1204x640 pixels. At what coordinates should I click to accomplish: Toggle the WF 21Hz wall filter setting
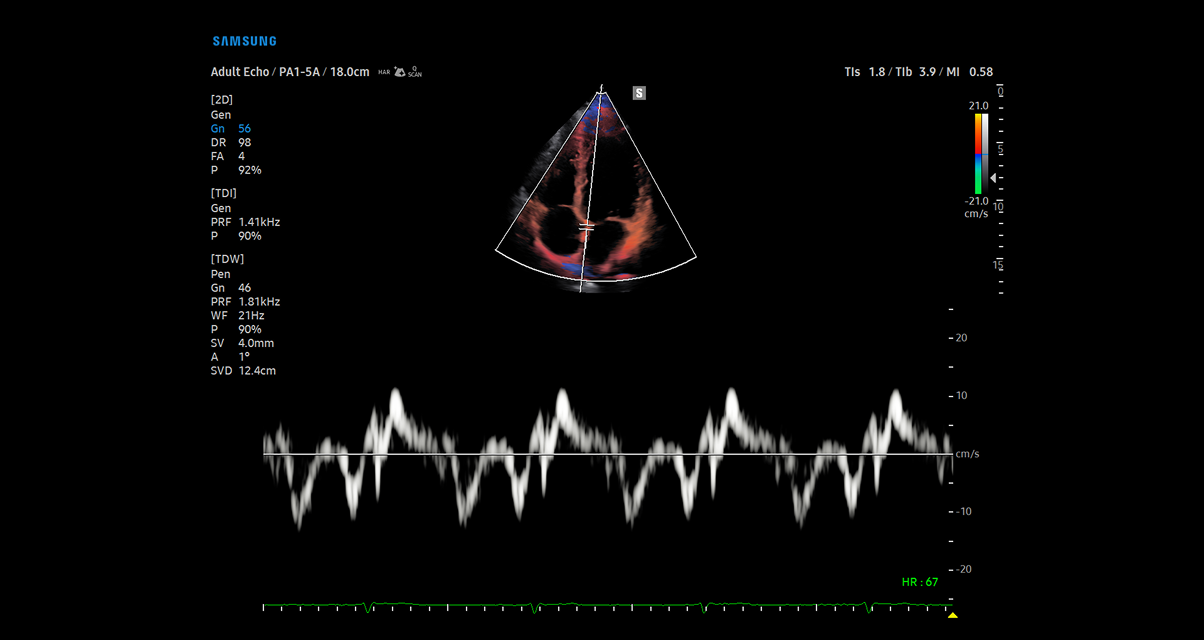235,315
